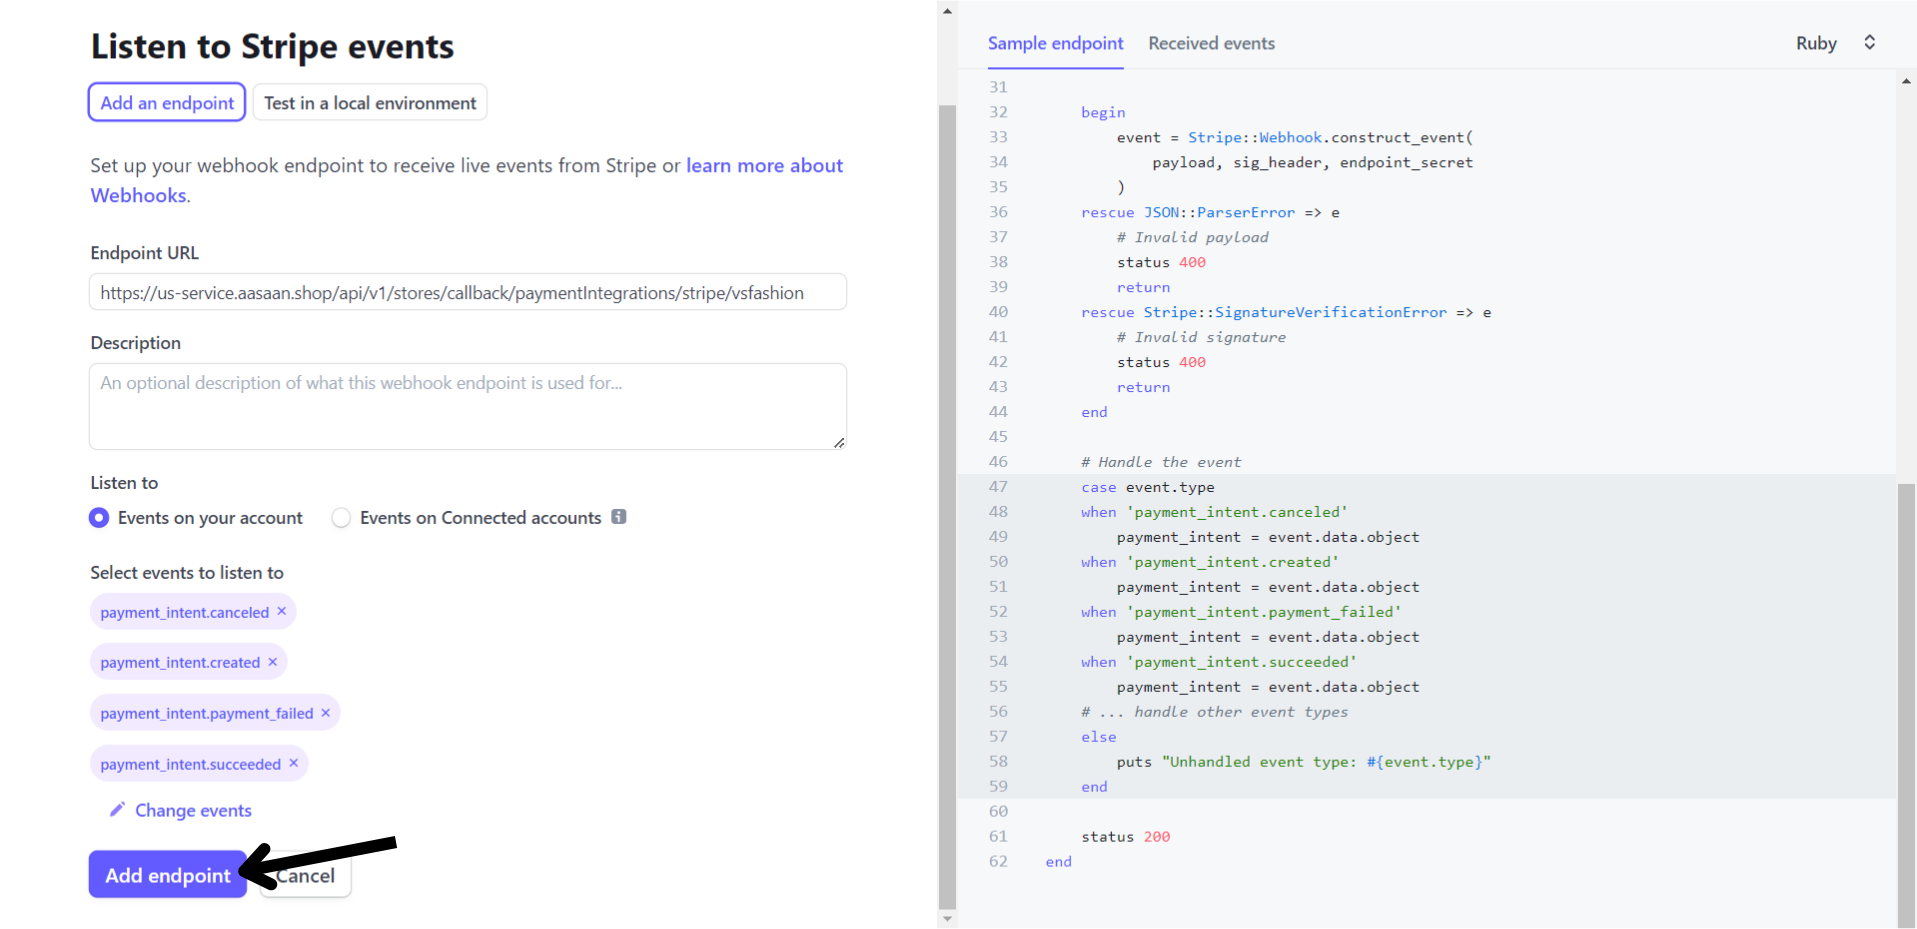Open learn more about Webhooks link

click(764, 166)
